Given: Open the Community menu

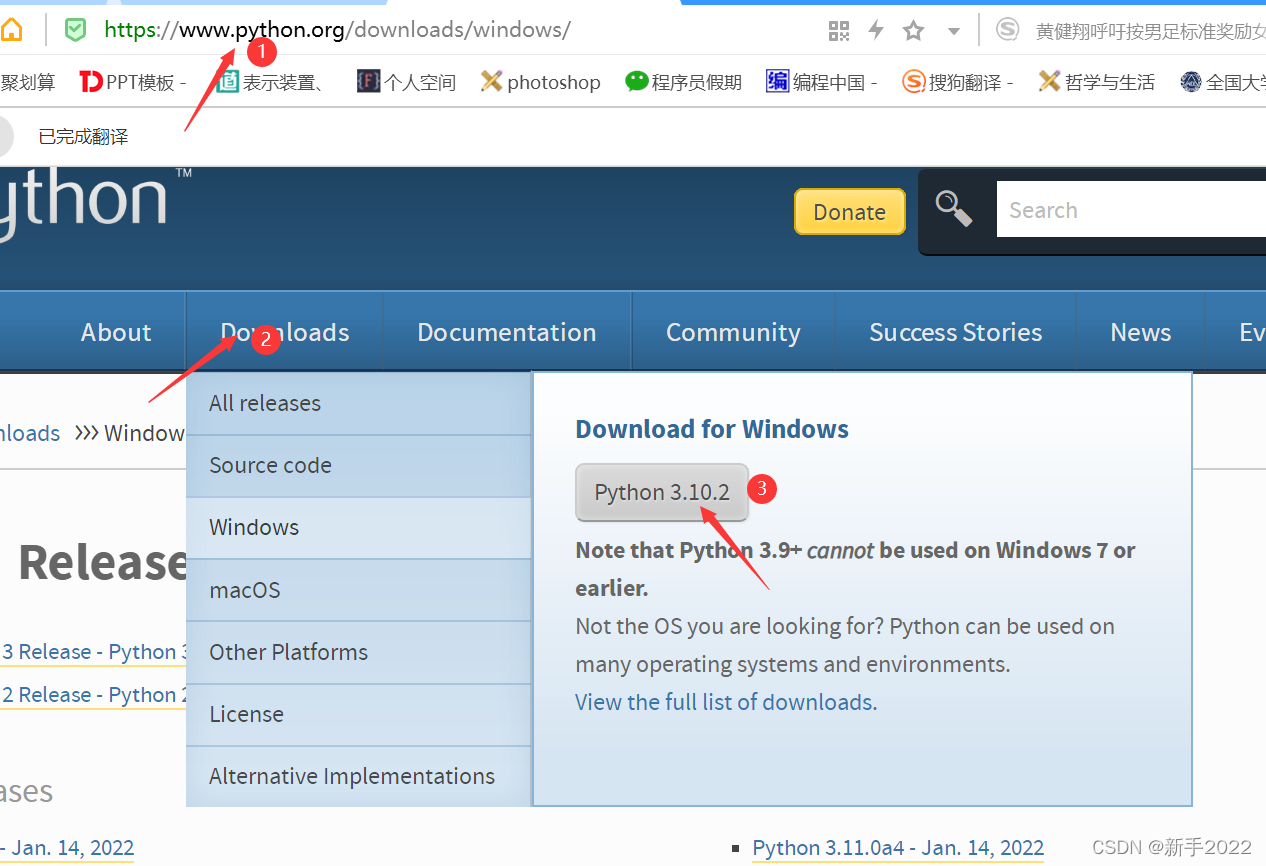Looking at the screenshot, I should (x=733, y=333).
